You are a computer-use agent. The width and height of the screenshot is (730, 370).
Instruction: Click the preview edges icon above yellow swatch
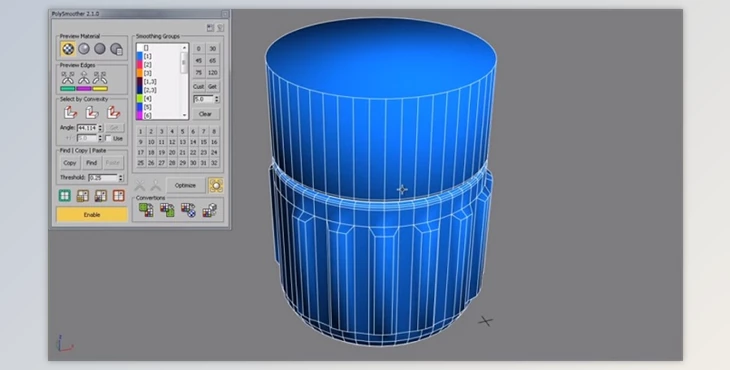pos(100,78)
